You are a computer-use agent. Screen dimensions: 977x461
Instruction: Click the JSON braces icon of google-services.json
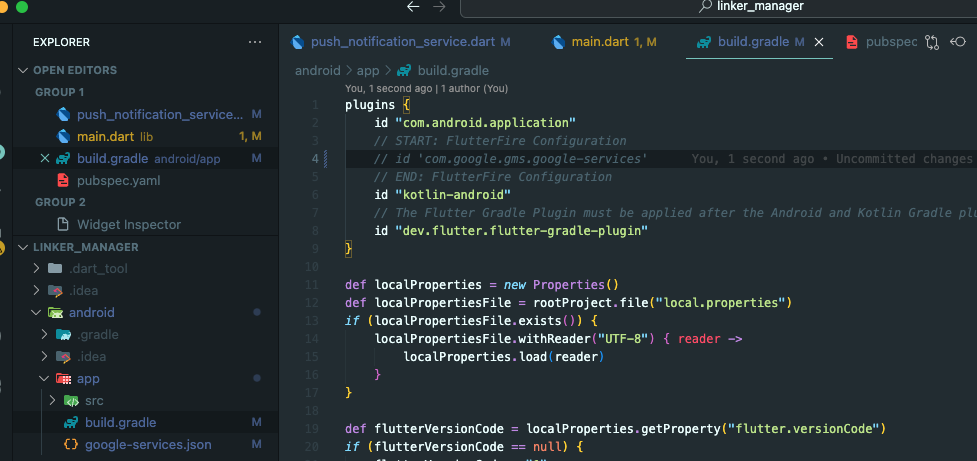point(71,444)
